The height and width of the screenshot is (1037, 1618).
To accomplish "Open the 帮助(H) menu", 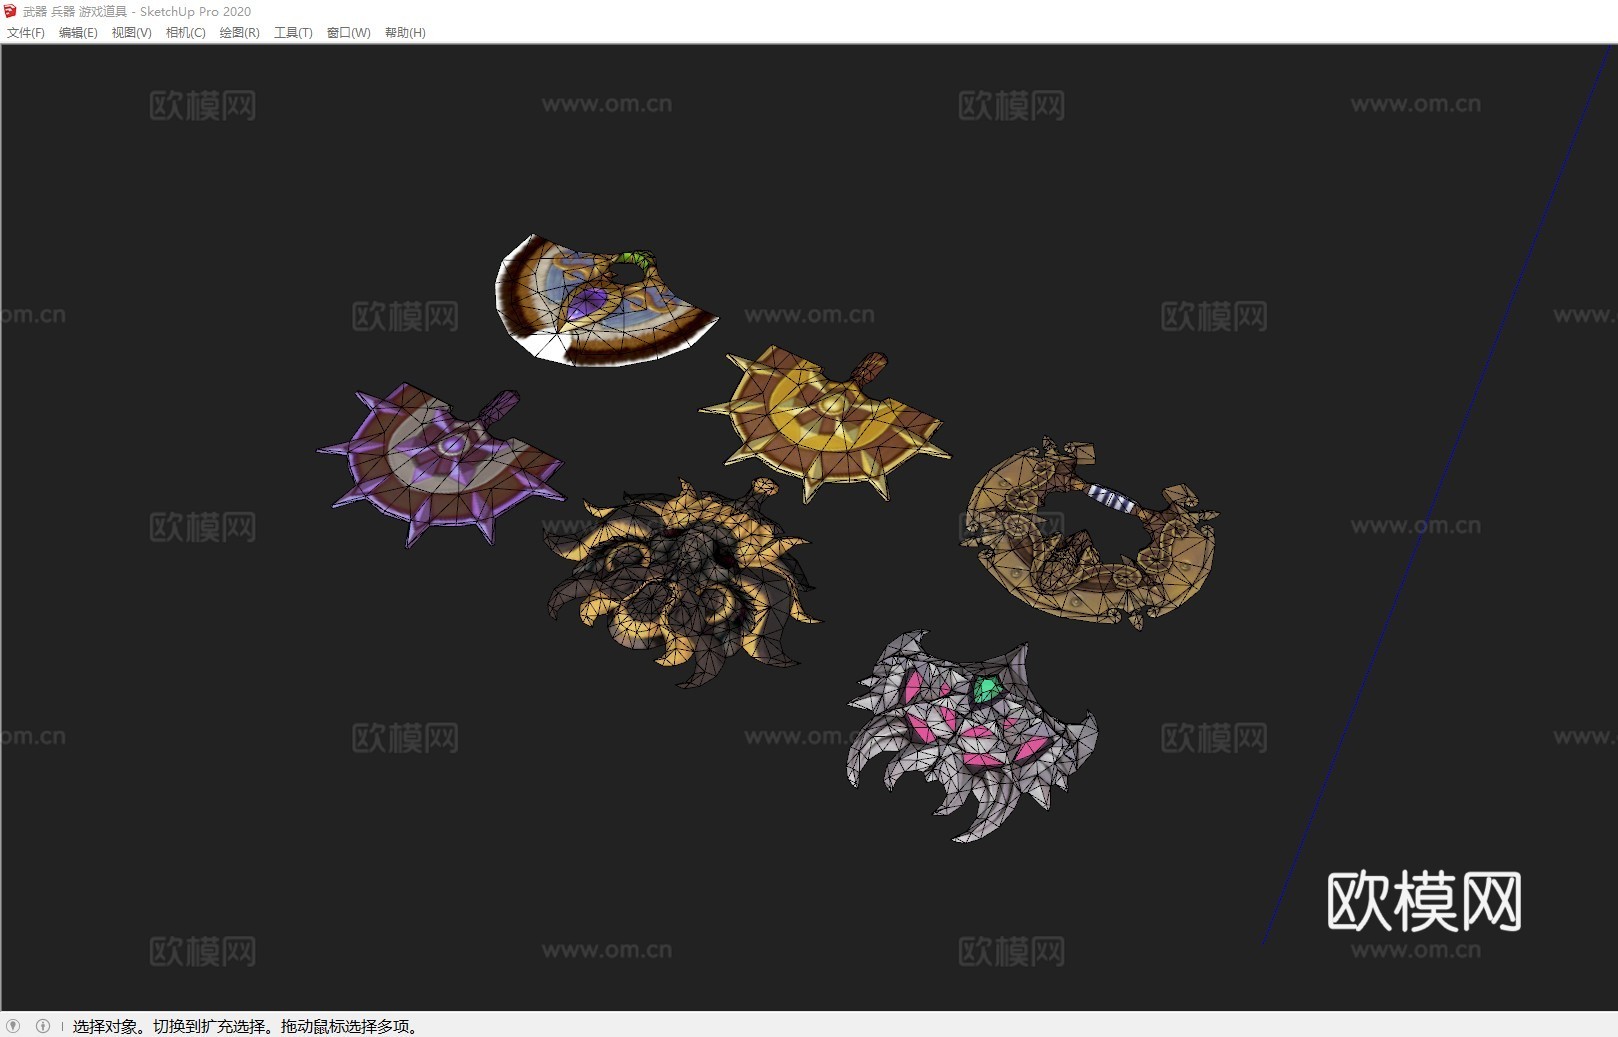I will [x=405, y=33].
